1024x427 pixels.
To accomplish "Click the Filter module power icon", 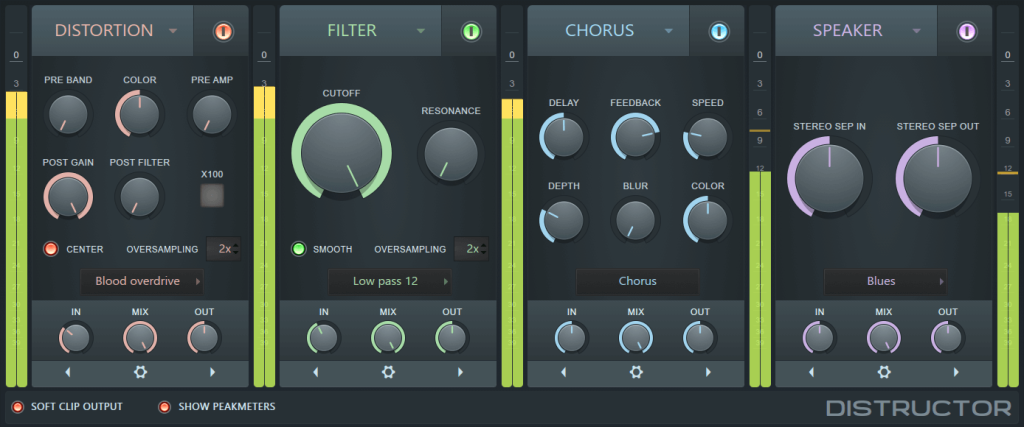I will coord(471,31).
